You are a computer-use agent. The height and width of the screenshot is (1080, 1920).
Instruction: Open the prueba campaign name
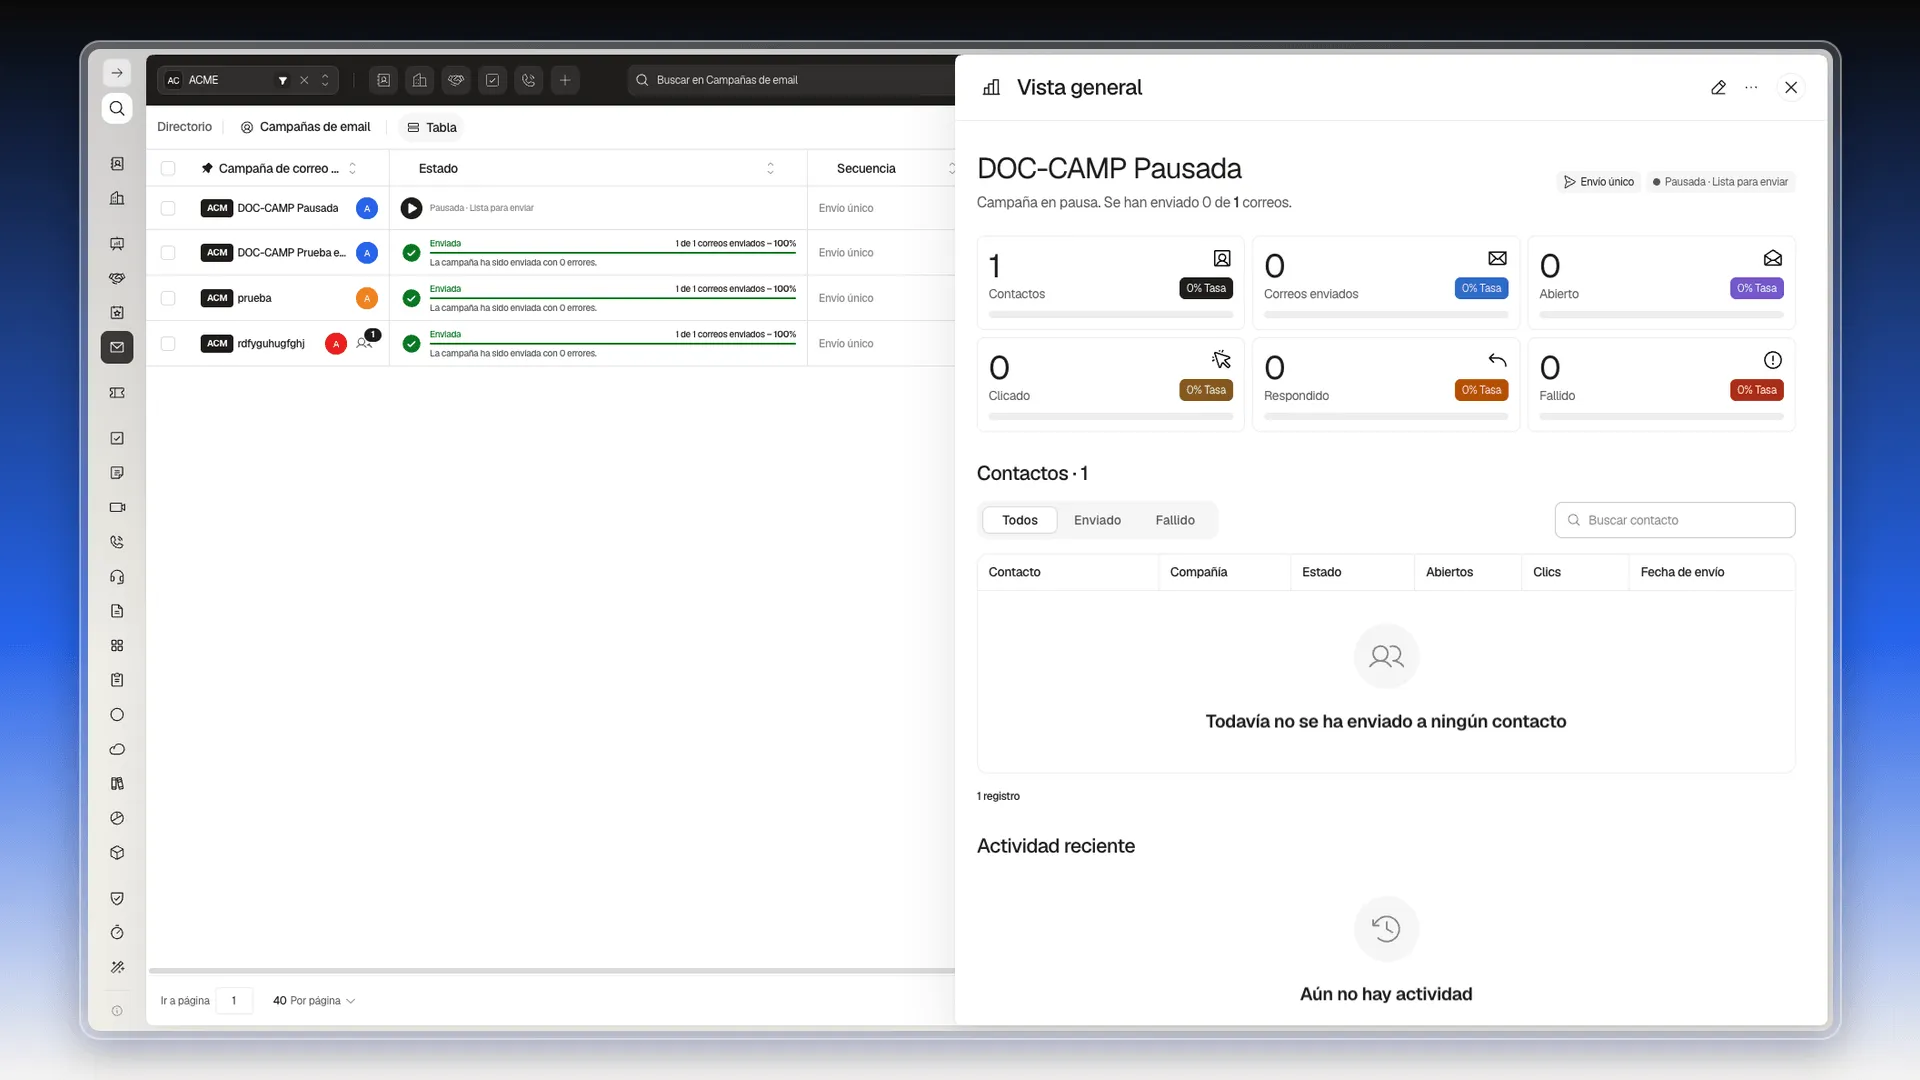[254, 298]
